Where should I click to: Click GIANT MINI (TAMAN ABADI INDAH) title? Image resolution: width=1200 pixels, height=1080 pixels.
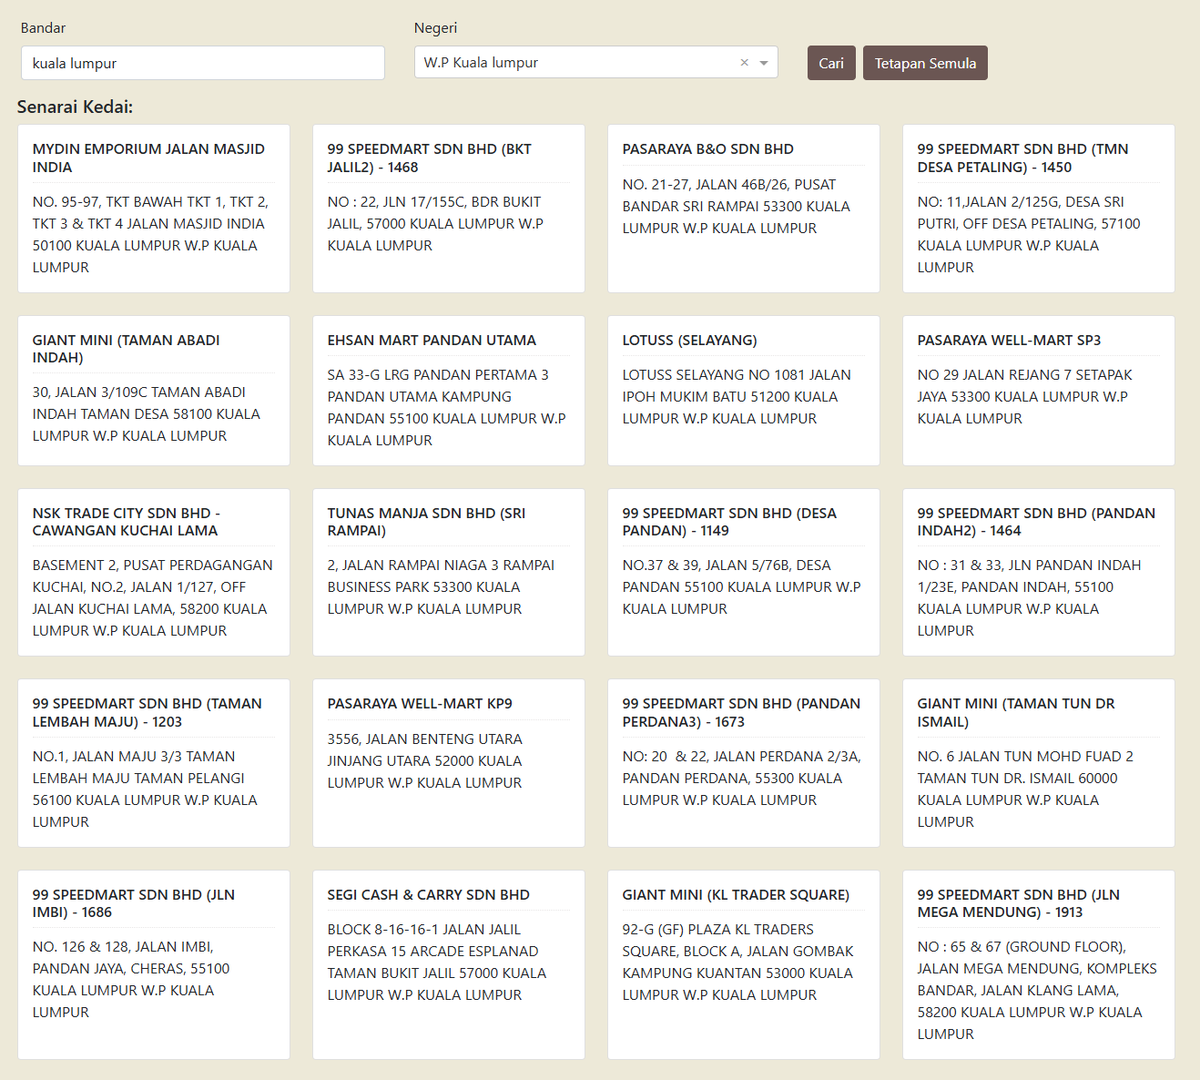pyautogui.click(x=126, y=349)
